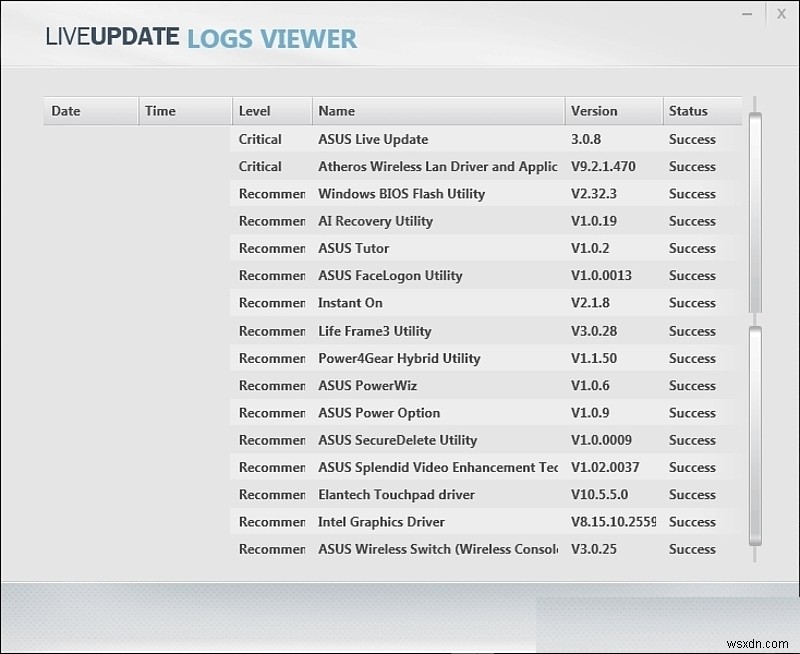Click Critical level of Atheros driver
The image size is (800, 654).
pyautogui.click(x=260, y=166)
